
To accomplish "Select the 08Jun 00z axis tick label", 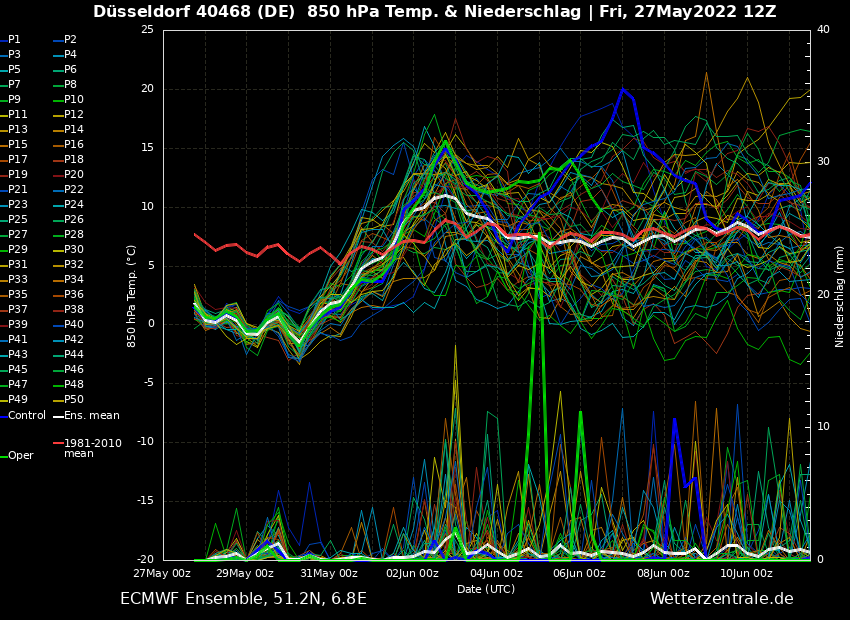I will pos(663,574).
